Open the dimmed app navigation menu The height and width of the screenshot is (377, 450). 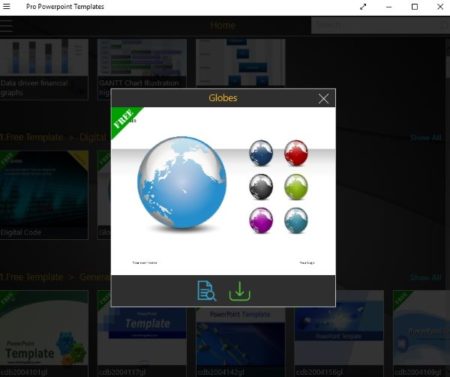click(x=6, y=26)
